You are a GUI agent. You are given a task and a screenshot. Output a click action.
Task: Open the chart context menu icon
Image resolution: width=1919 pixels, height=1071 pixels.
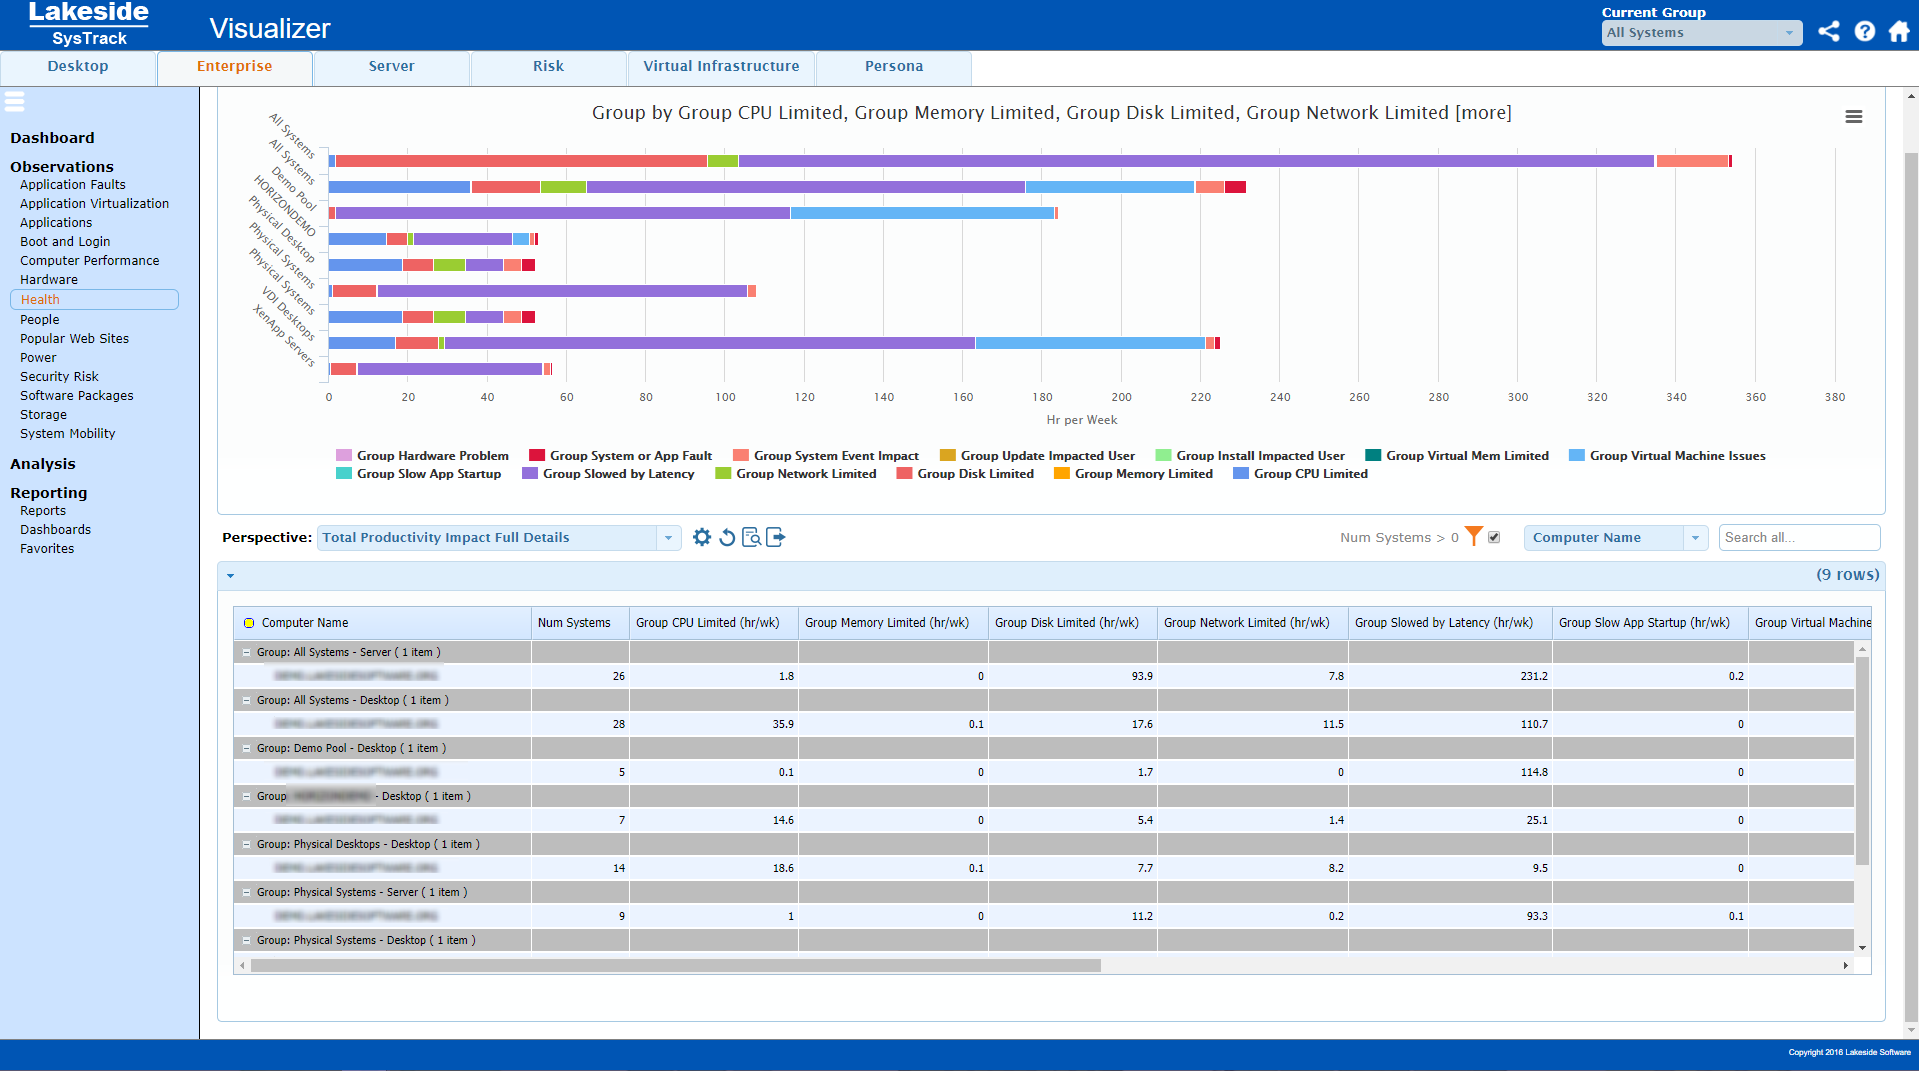(1853, 116)
